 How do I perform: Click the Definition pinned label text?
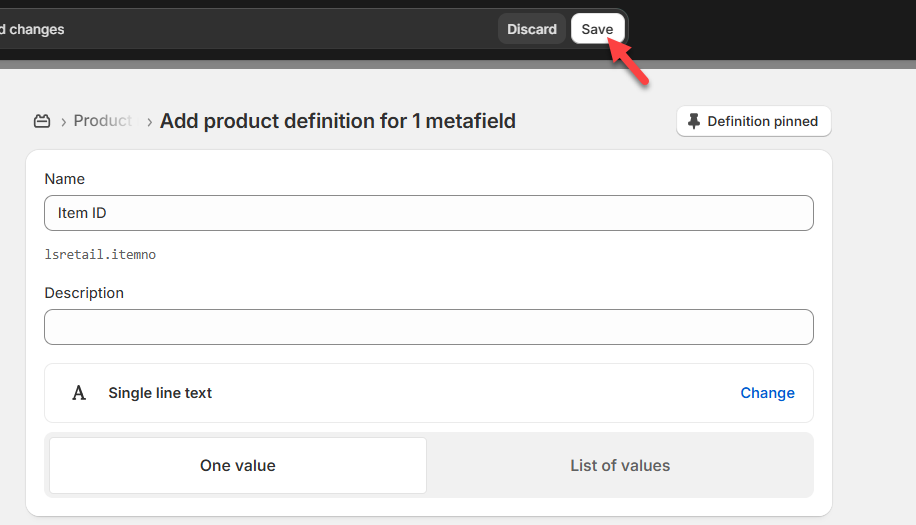click(x=762, y=121)
